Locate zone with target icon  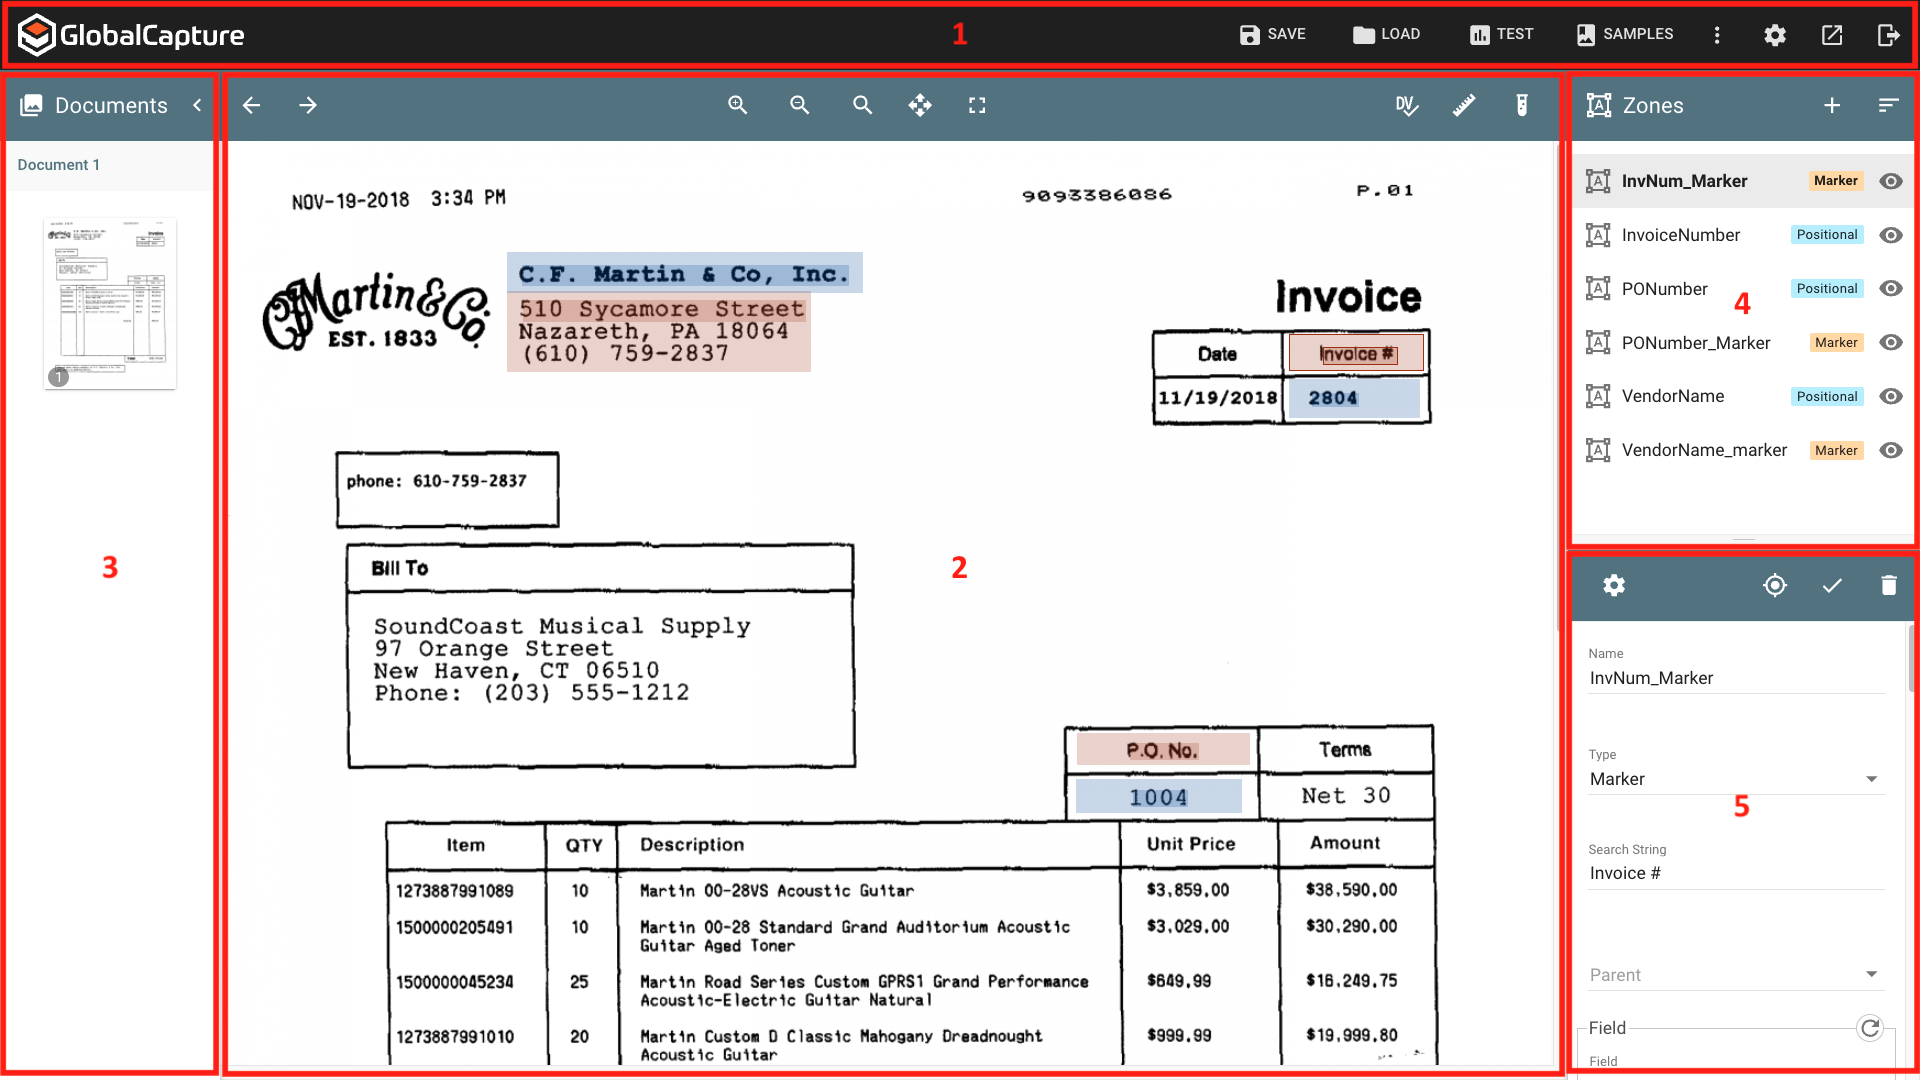pos(1775,585)
